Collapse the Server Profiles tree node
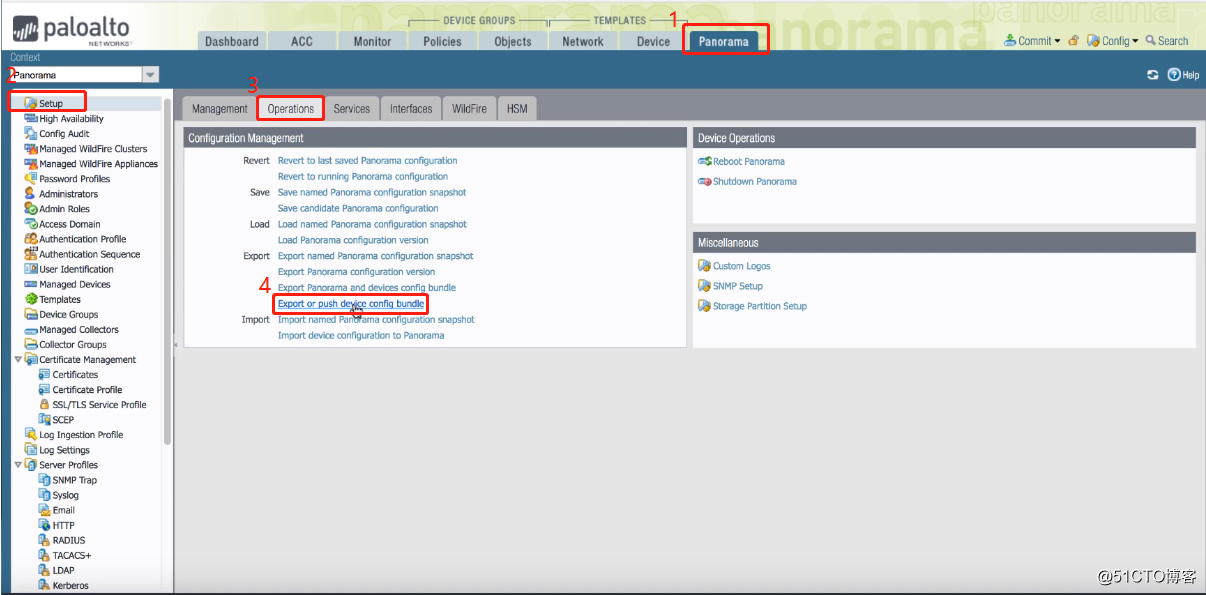1206x595 pixels. tap(18, 465)
